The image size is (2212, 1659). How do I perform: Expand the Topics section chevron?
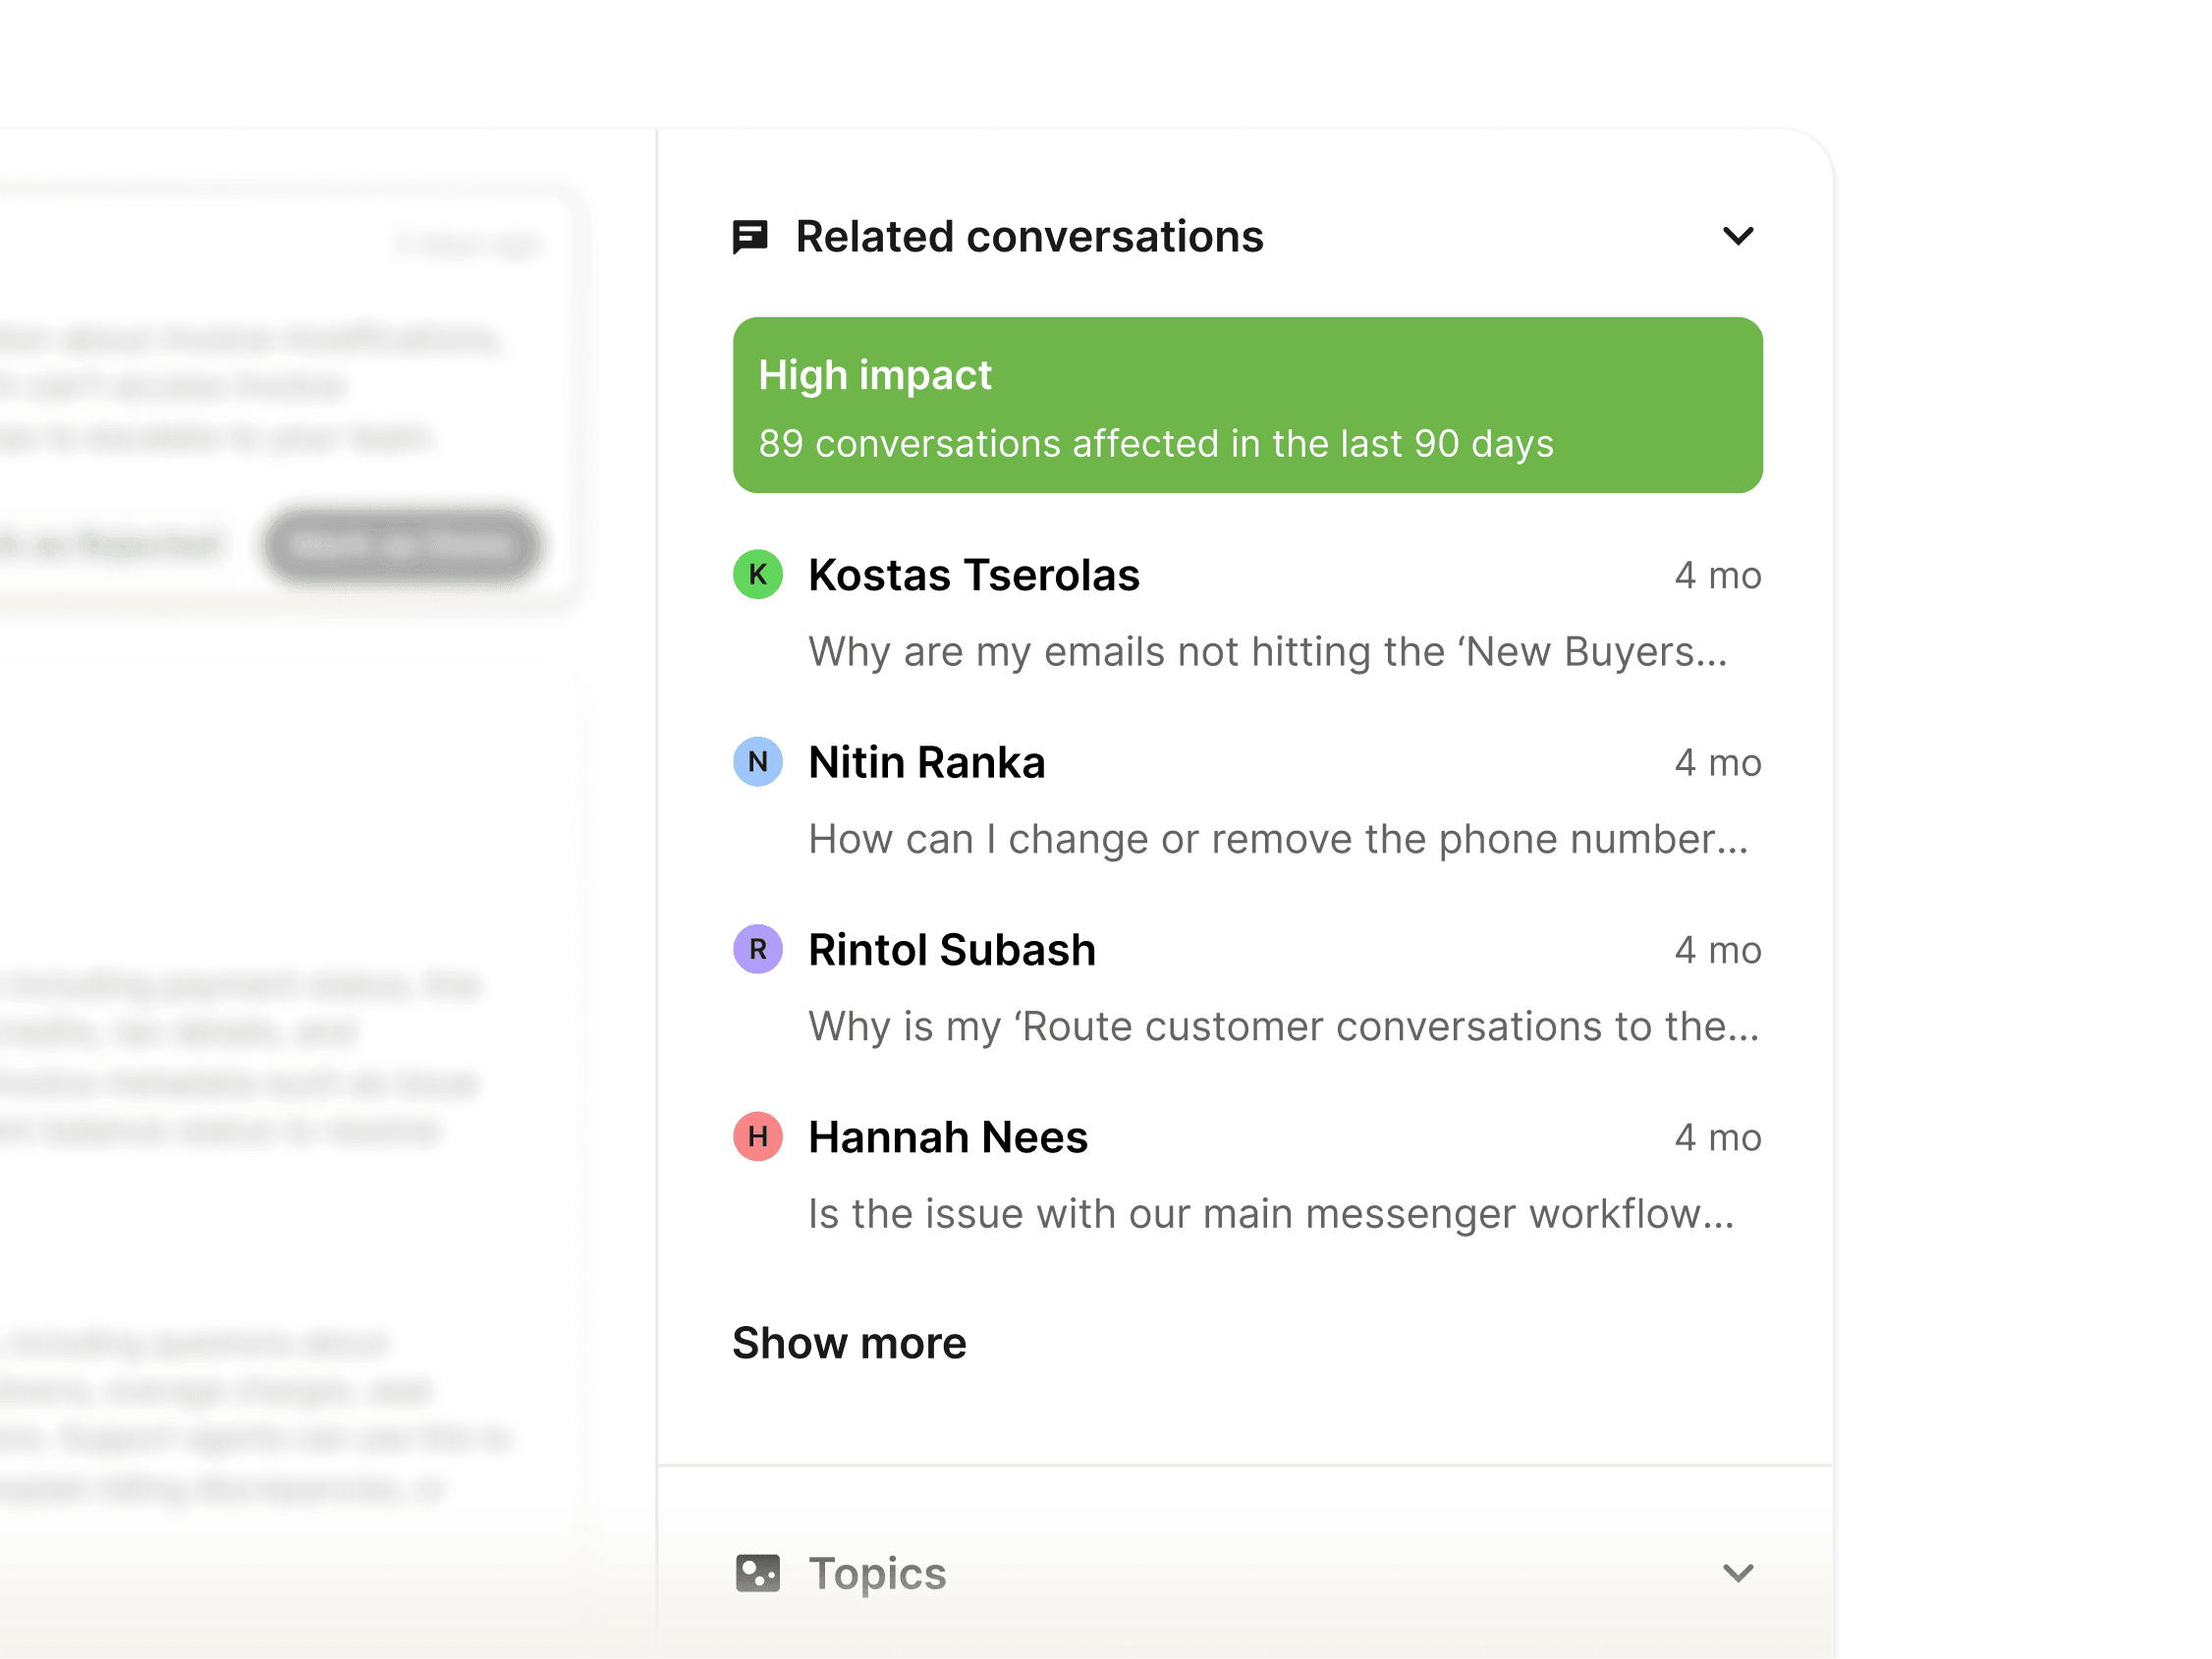(x=1738, y=1573)
